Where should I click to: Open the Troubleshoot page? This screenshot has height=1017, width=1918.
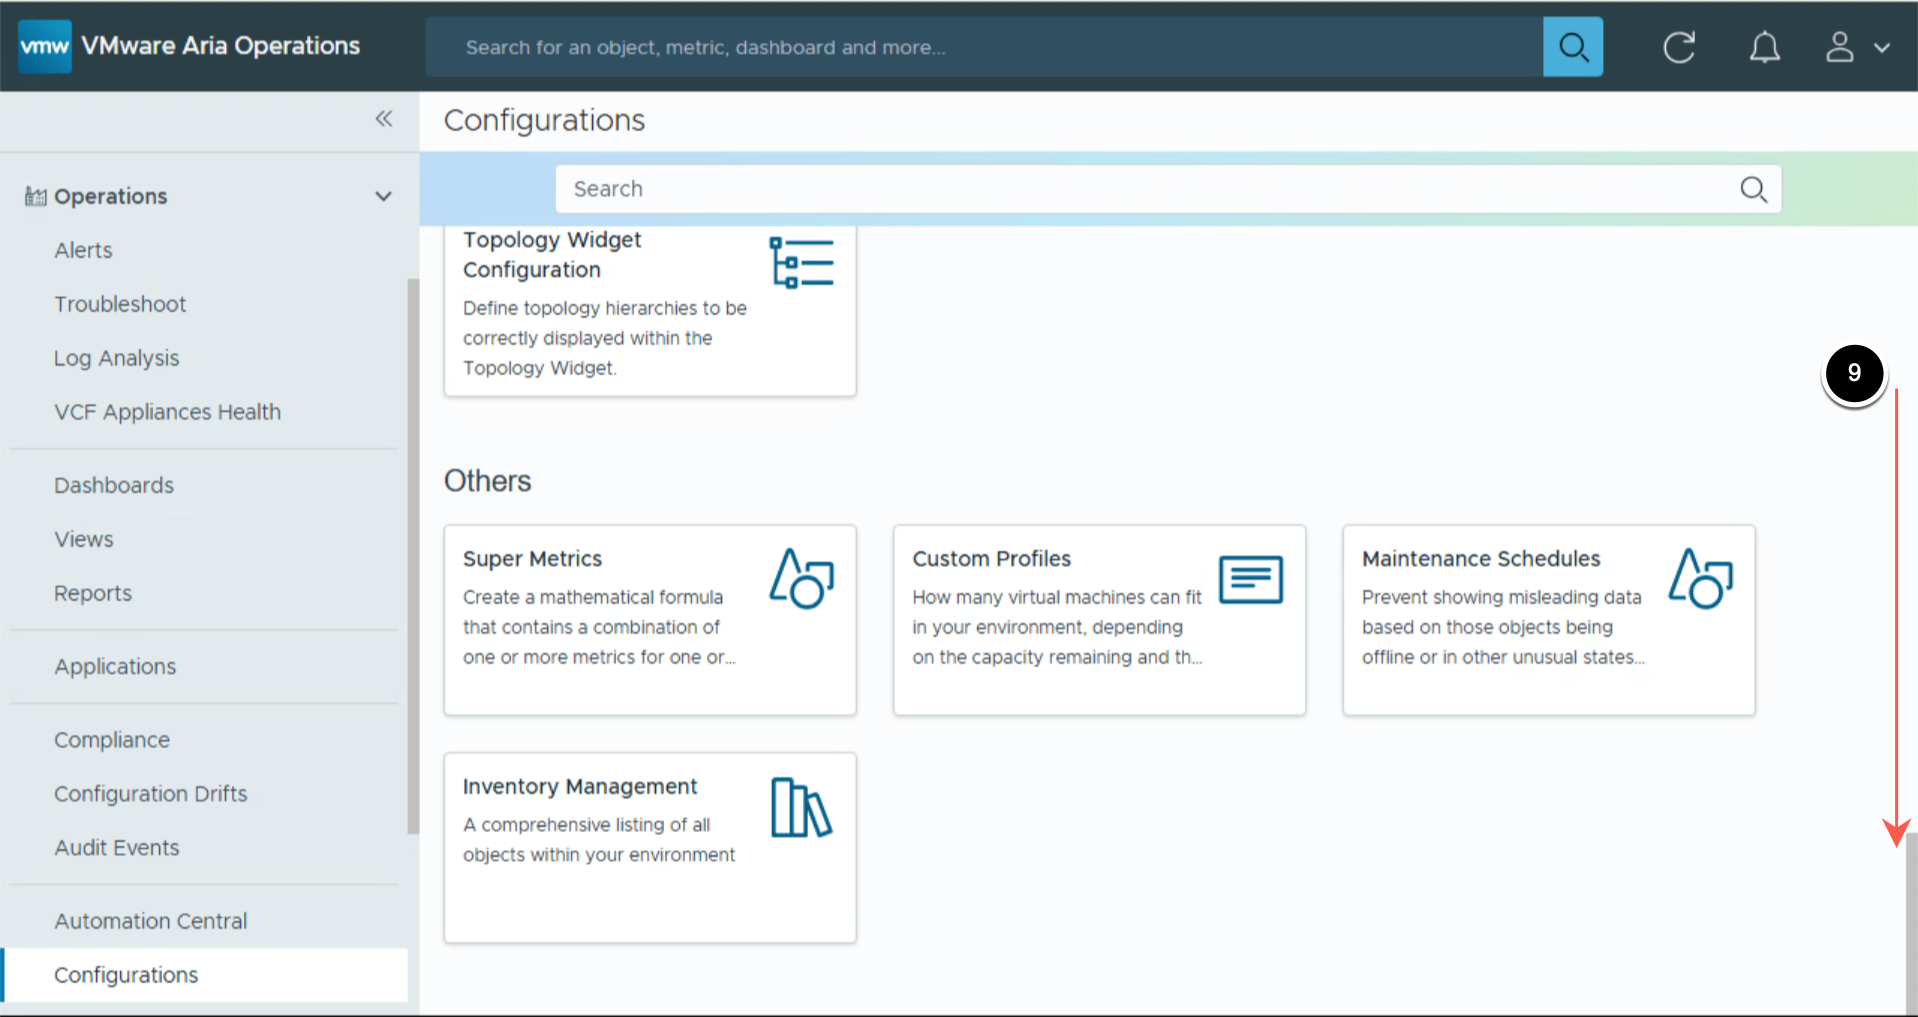coord(120,304)
